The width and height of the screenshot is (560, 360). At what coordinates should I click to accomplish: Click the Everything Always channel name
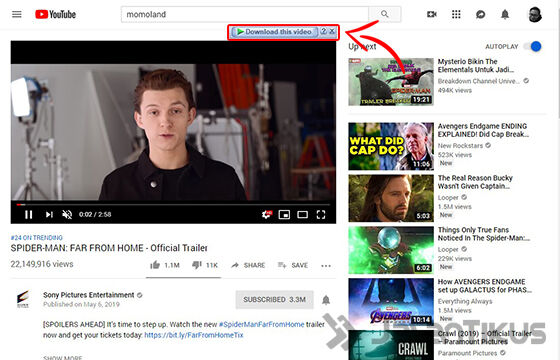[x=465, y=301]
